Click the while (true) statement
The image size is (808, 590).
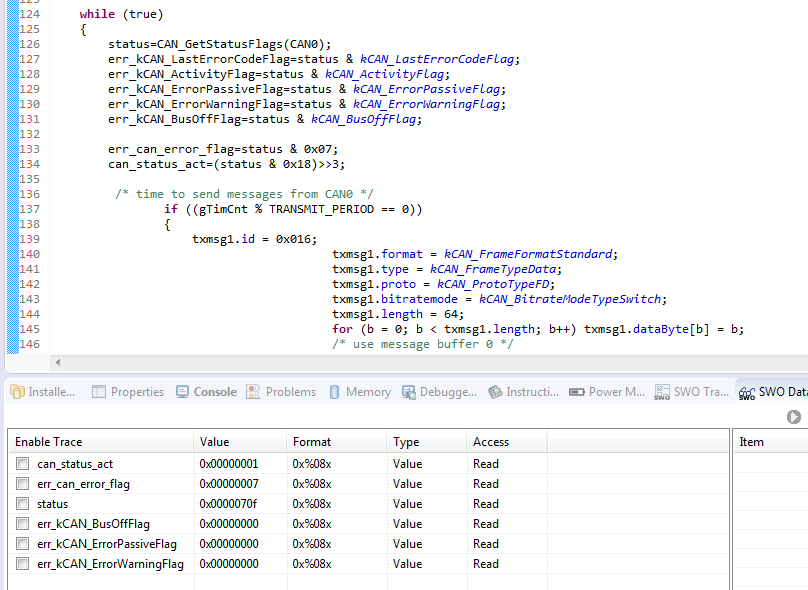[x=122, y=14]
